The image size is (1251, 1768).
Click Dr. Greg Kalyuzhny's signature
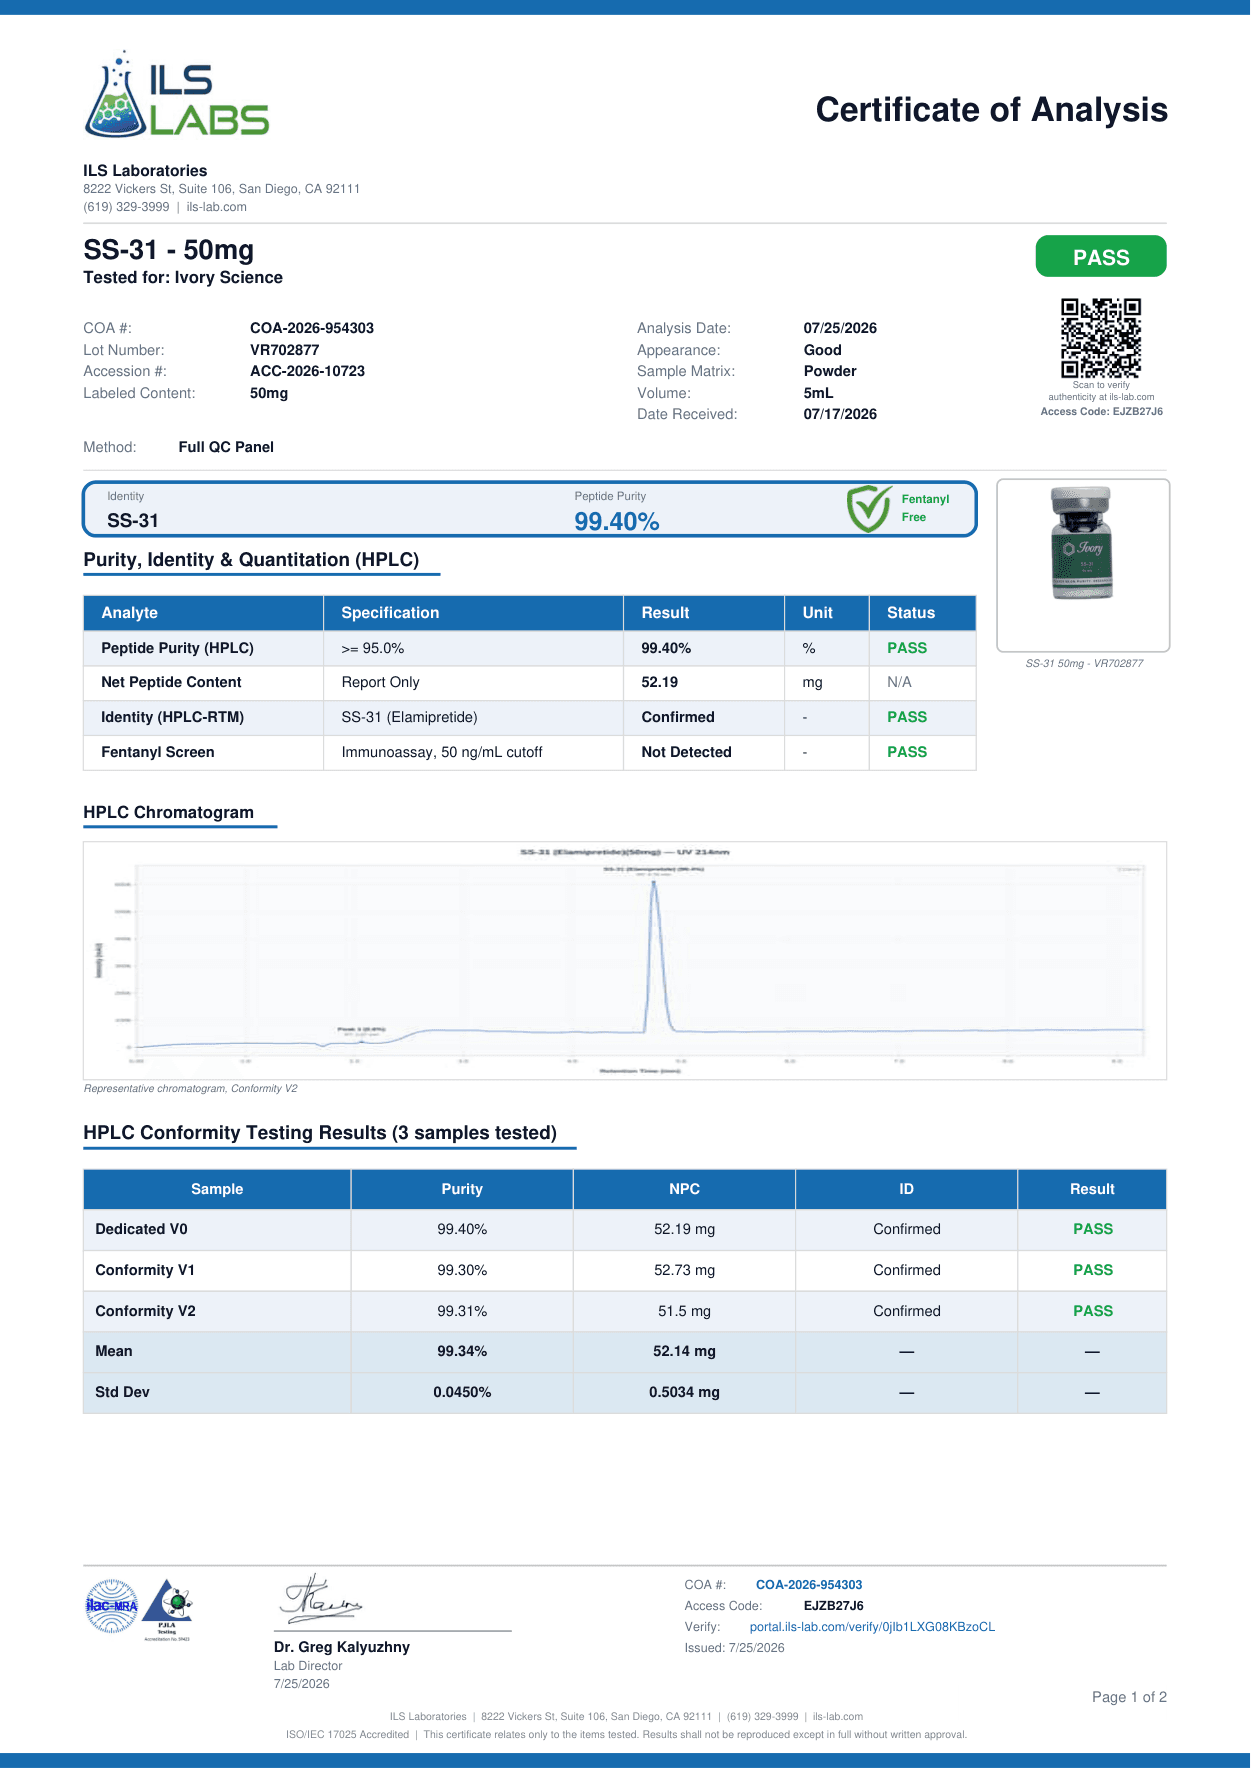pyautogui.click(x=321, y=1599)
